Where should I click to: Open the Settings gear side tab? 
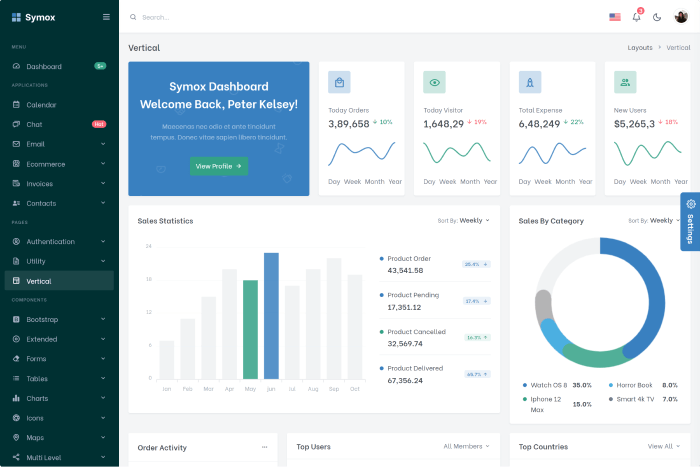[x=690, y=221]
